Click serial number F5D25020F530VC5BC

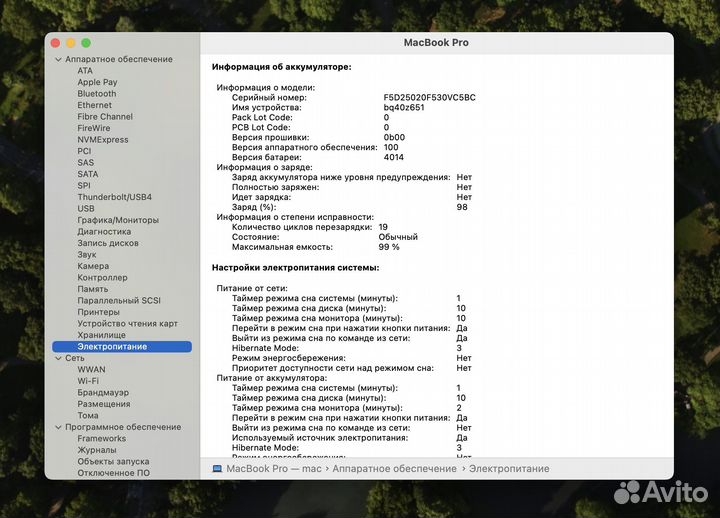[x=429, y=97]
